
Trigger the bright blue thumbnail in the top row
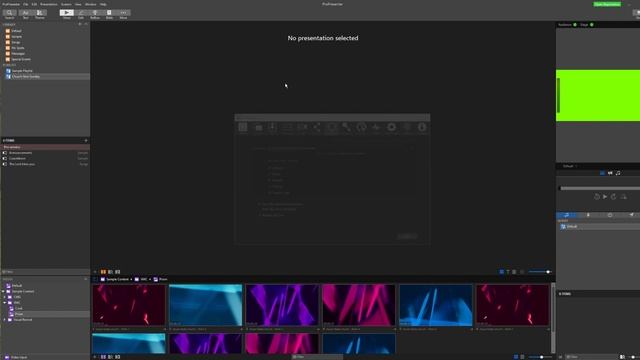point(436,305)
